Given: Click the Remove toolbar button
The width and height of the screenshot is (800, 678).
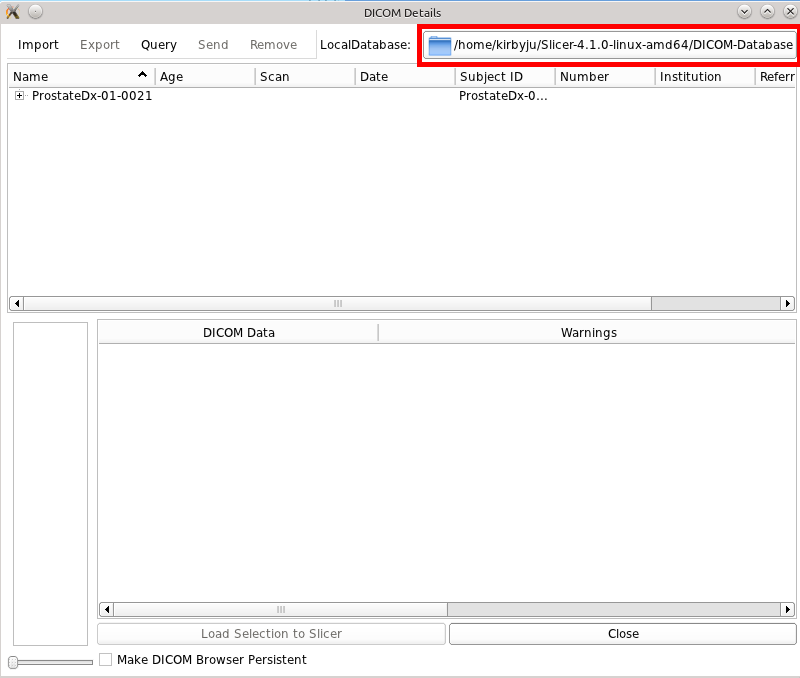Looking at the screenshot, I should [273, 45].
